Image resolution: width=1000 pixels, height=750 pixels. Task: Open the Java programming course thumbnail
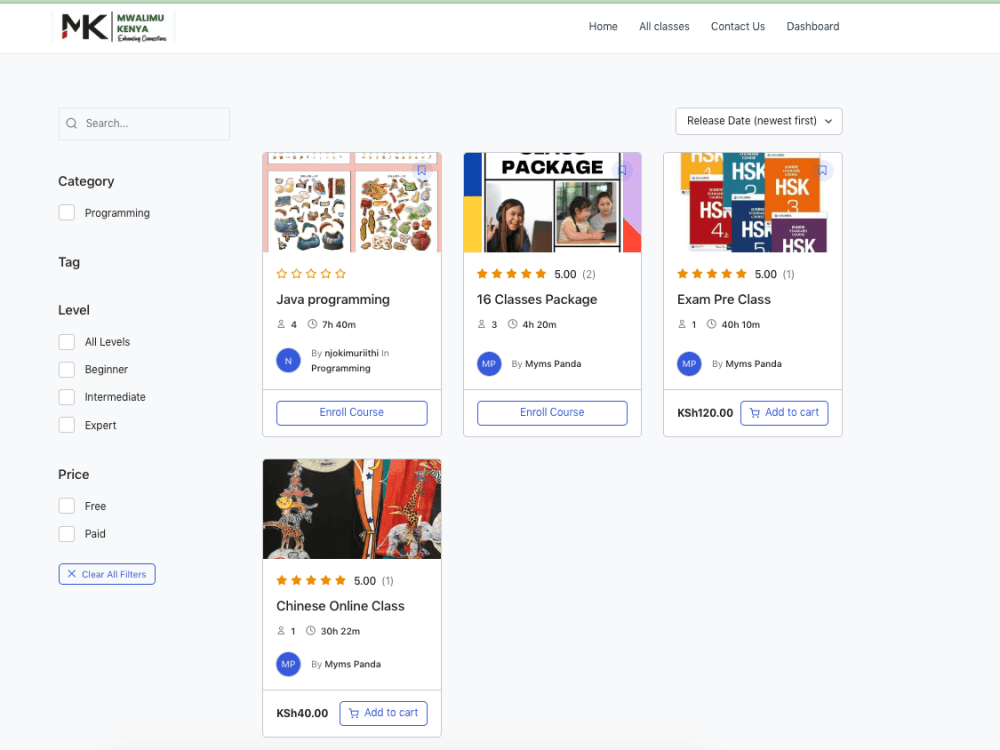click(352, 202)
